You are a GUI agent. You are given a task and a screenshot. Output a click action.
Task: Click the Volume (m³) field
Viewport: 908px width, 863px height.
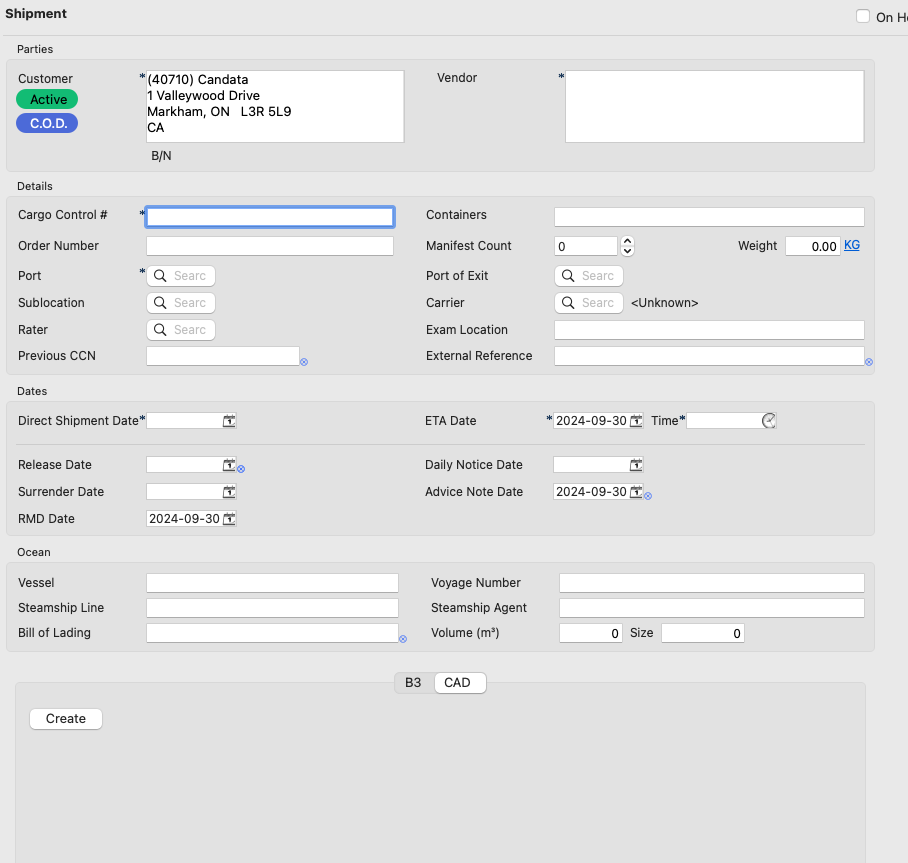coord(591,633)
